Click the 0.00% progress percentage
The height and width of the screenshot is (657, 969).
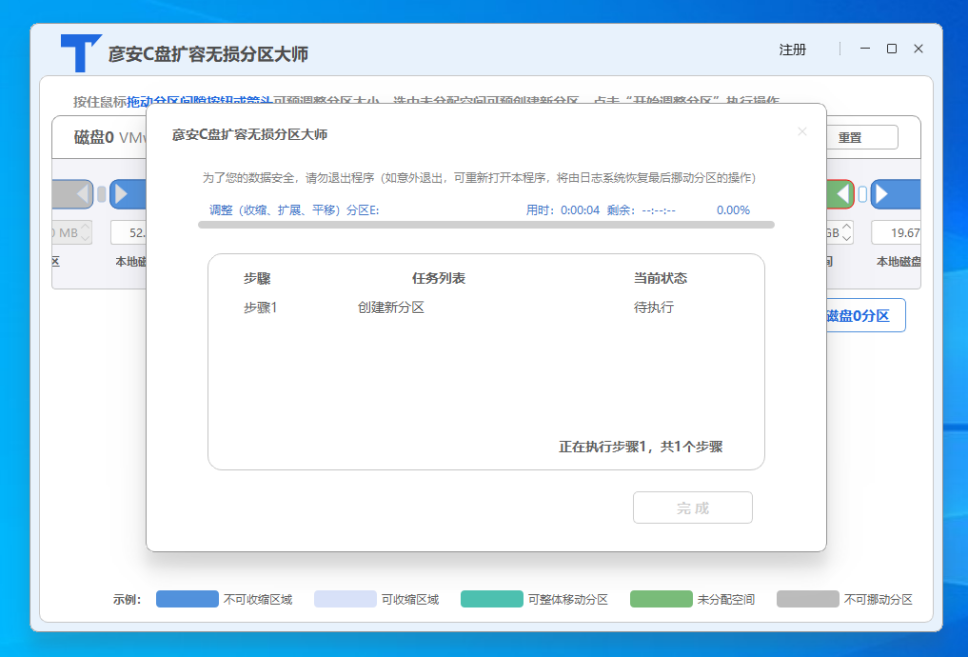pyautogui.click(x=733, y=210)
